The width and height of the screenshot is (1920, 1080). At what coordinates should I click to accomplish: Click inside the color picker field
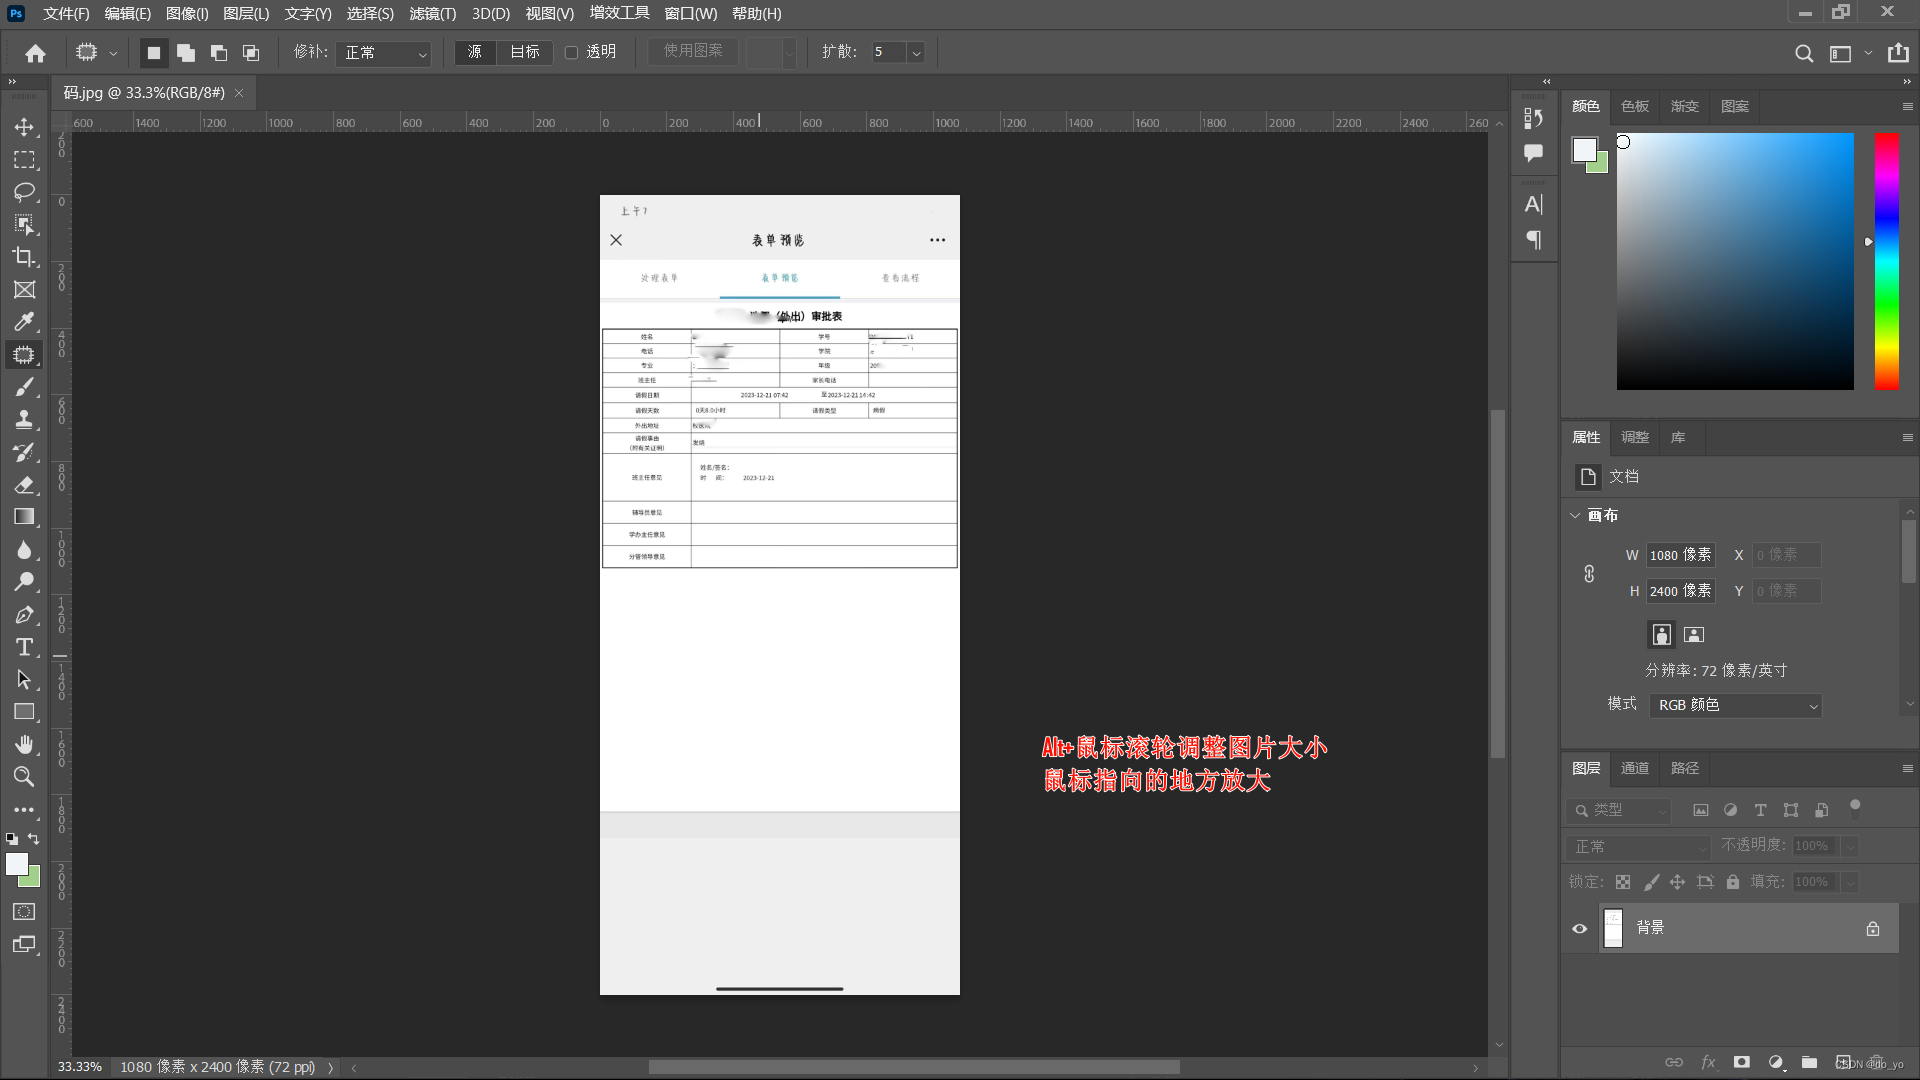1735,261
